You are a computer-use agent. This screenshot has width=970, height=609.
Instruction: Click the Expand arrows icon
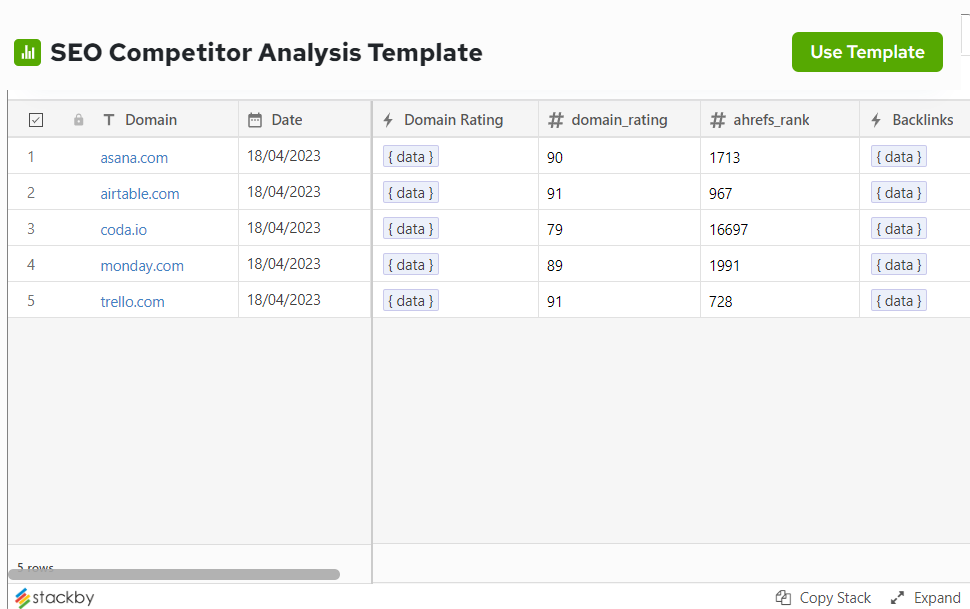898,598
